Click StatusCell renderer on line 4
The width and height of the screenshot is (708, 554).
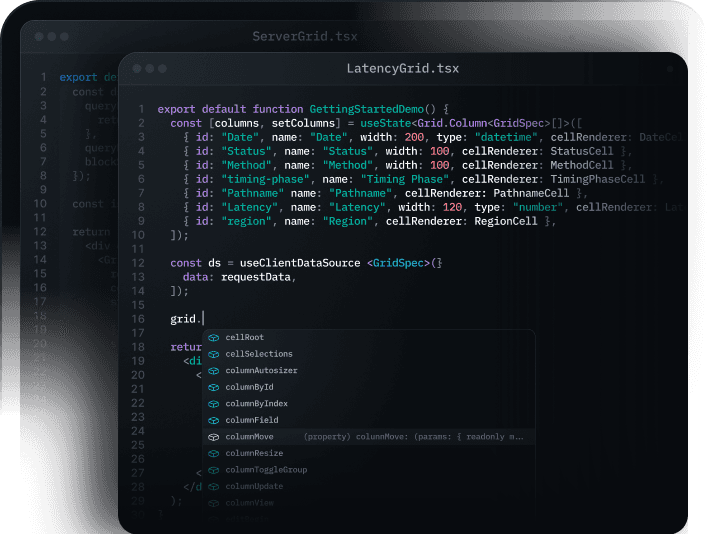click(582, 151)
